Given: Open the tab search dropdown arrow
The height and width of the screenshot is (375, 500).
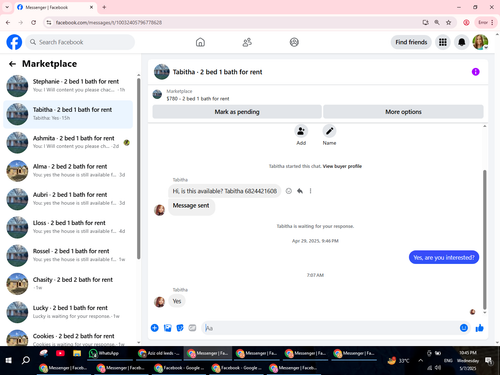Looking at the screenshot, I should [7, 7].
